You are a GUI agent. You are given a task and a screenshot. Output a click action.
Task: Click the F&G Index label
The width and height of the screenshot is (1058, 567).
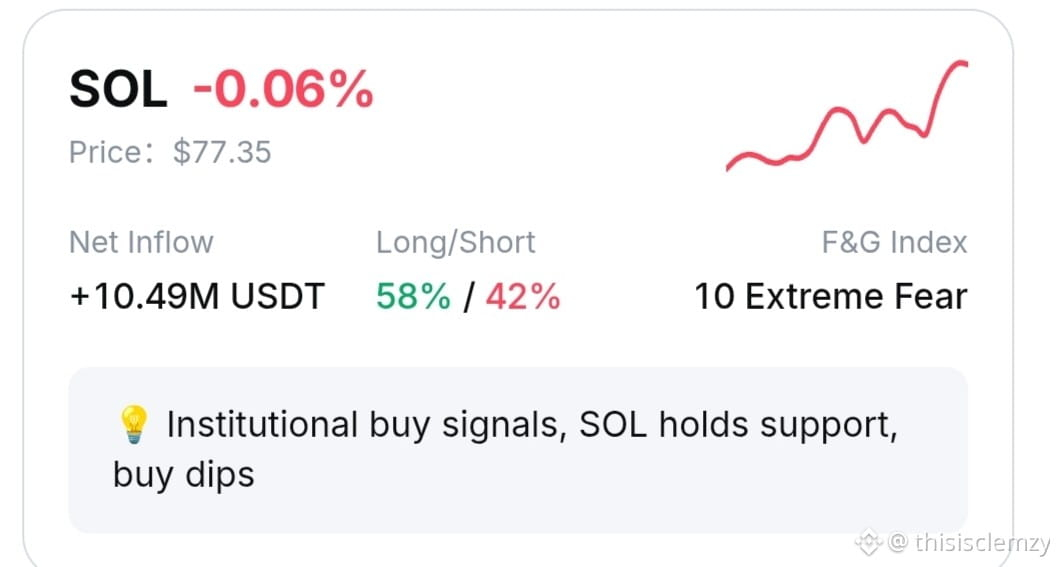coord(895,242)
